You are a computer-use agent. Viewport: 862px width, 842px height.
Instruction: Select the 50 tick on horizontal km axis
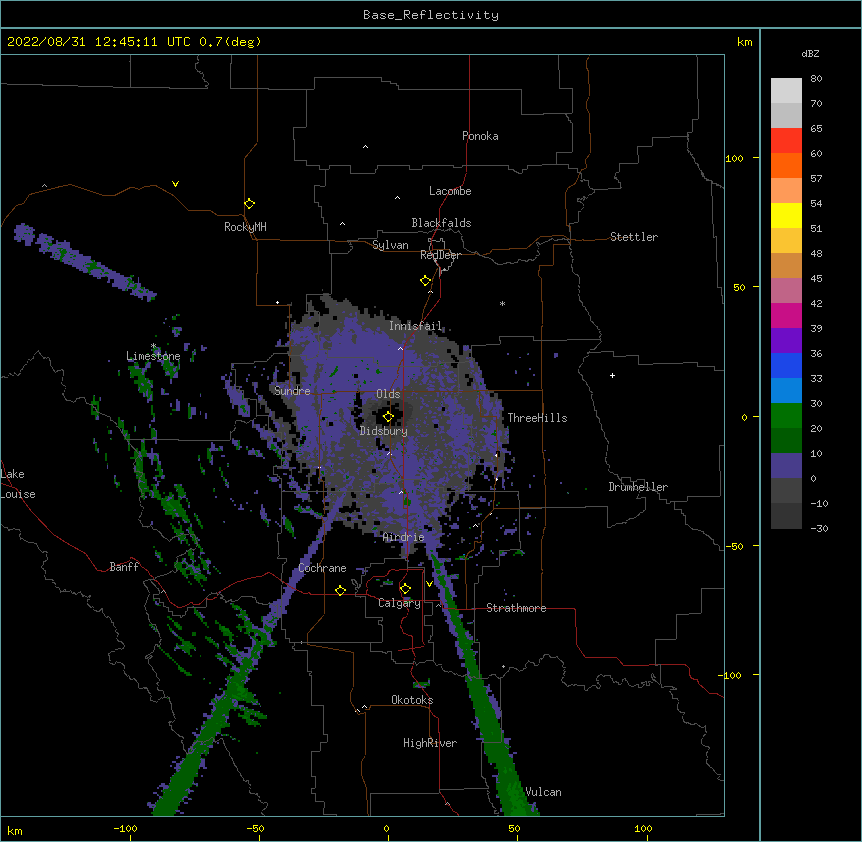514,828
